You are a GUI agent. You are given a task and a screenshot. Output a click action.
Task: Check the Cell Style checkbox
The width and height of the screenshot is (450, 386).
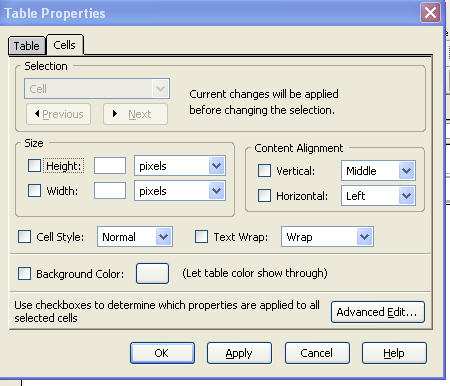tap(24, 237)
